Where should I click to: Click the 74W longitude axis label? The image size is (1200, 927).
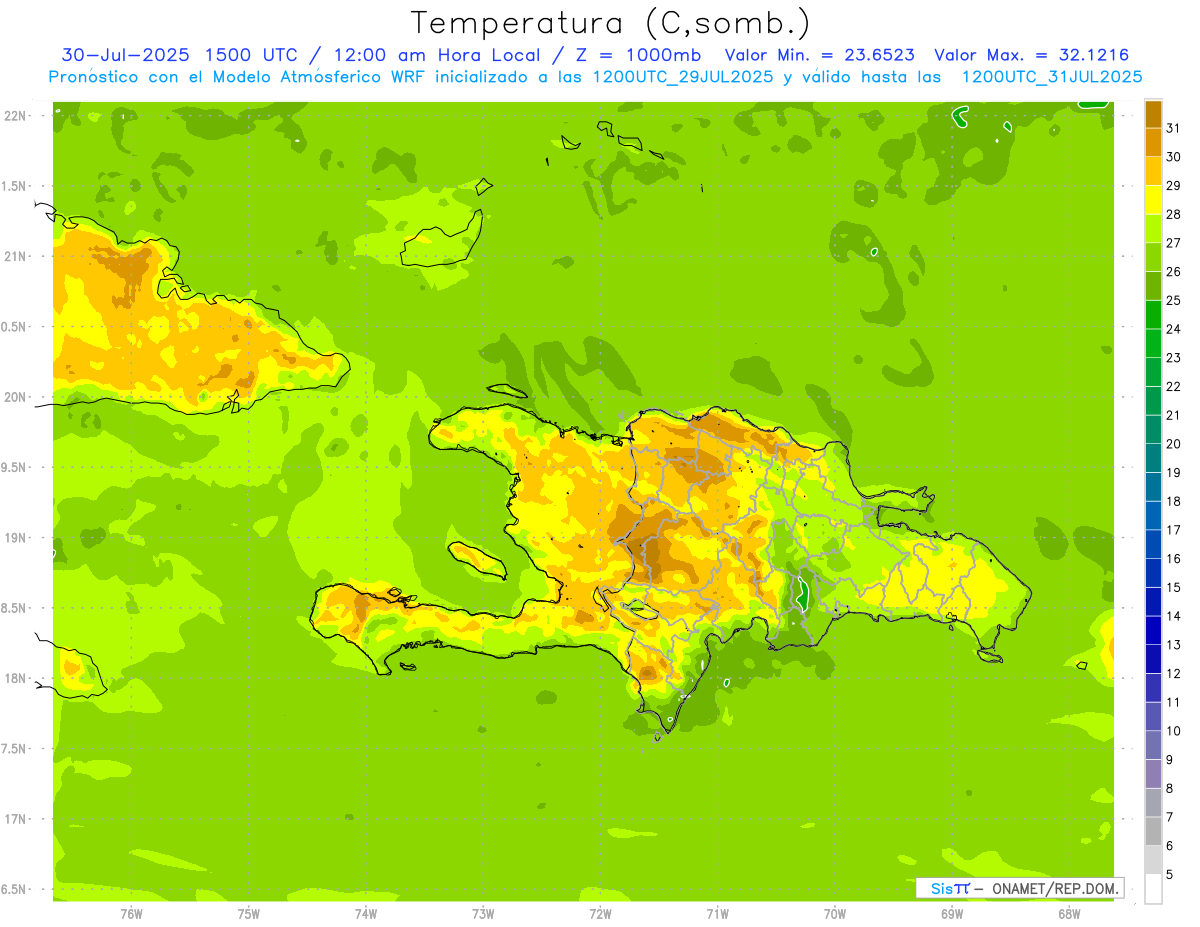point(366,913)
